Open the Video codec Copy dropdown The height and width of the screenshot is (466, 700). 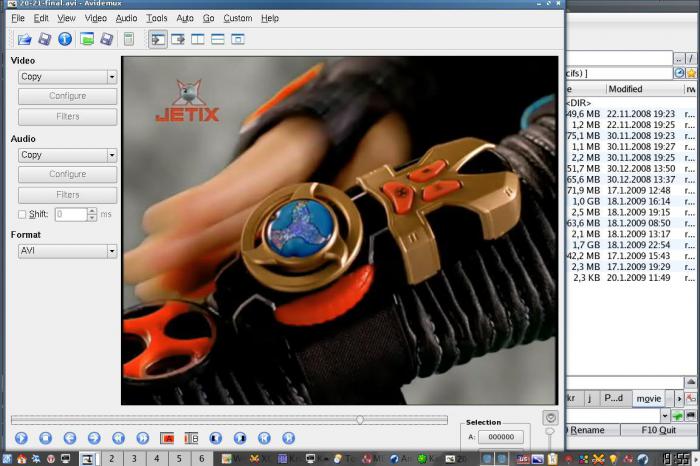tap(67, 77)
